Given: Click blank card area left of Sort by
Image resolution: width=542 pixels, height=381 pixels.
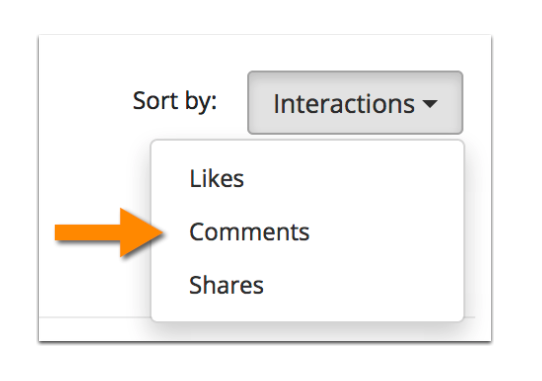Looking at the screenshot, I should point(85,101).
